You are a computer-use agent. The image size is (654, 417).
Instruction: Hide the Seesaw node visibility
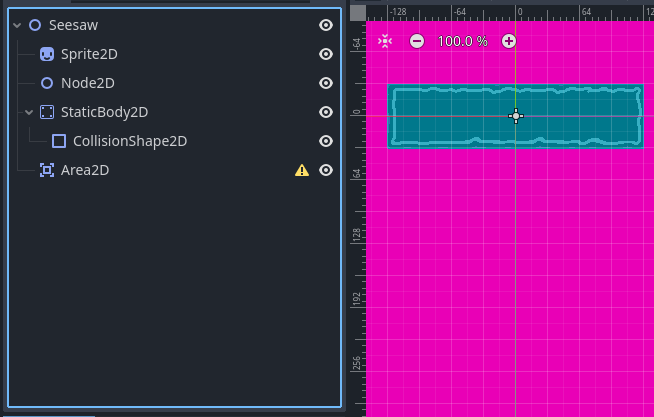point(325,25)
